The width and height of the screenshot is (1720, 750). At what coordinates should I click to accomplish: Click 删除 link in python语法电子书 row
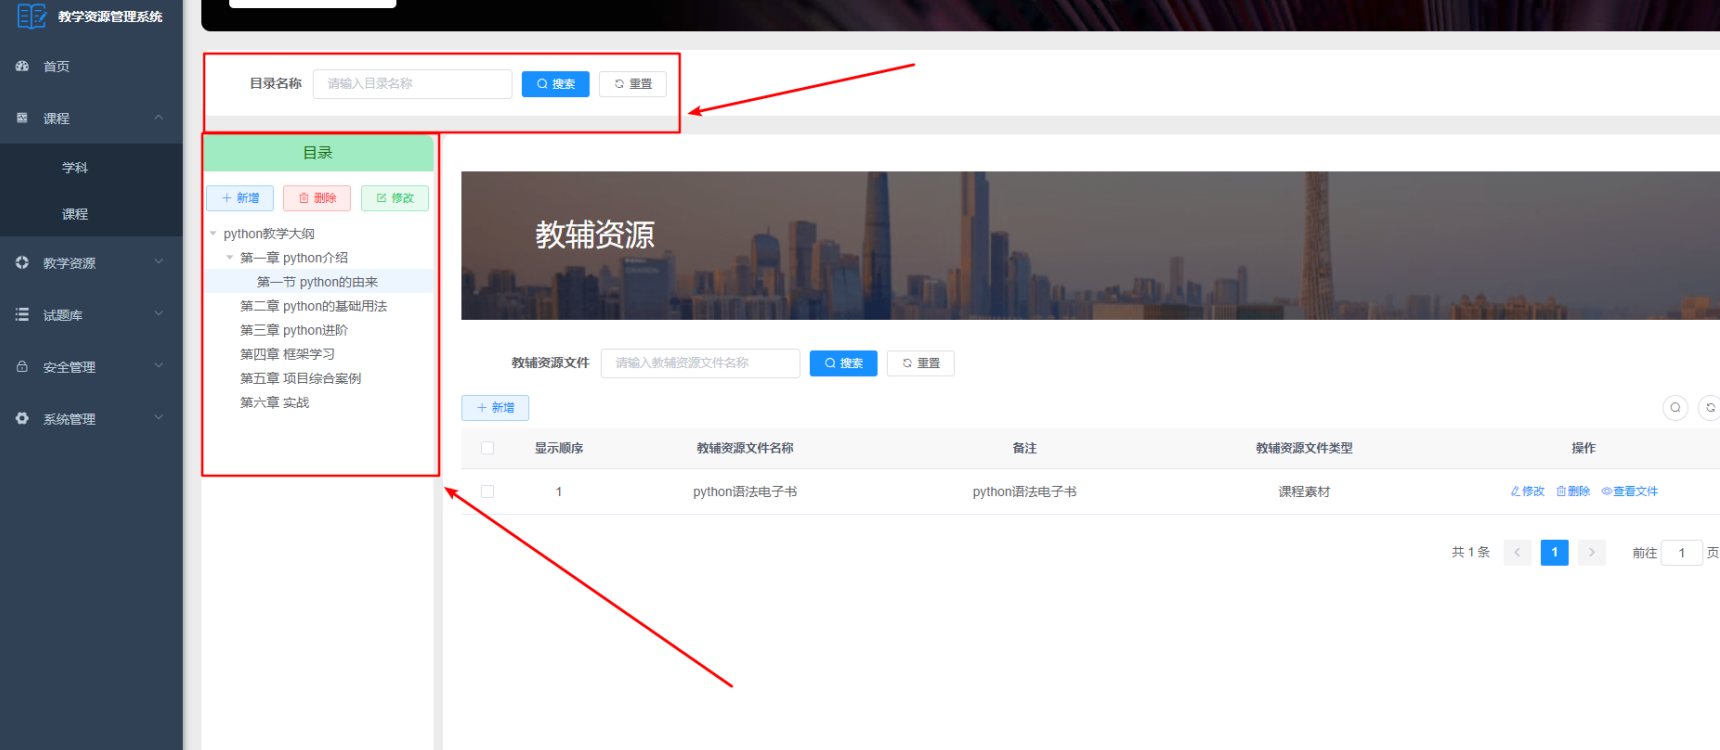(x=1573, y=491)
